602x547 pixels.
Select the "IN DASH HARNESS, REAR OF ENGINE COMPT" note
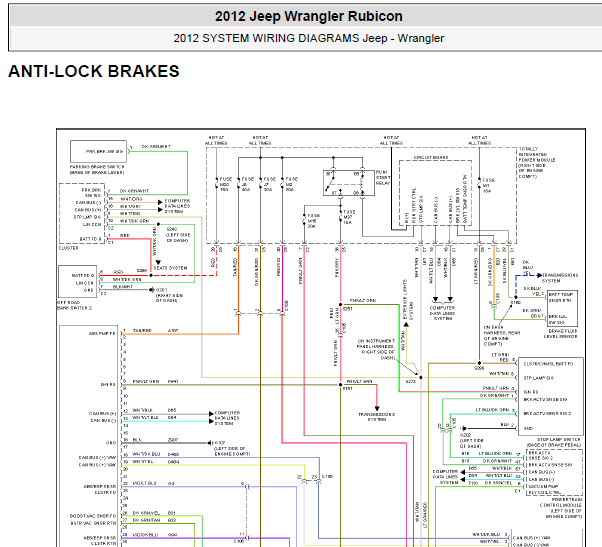coord(502,336)
